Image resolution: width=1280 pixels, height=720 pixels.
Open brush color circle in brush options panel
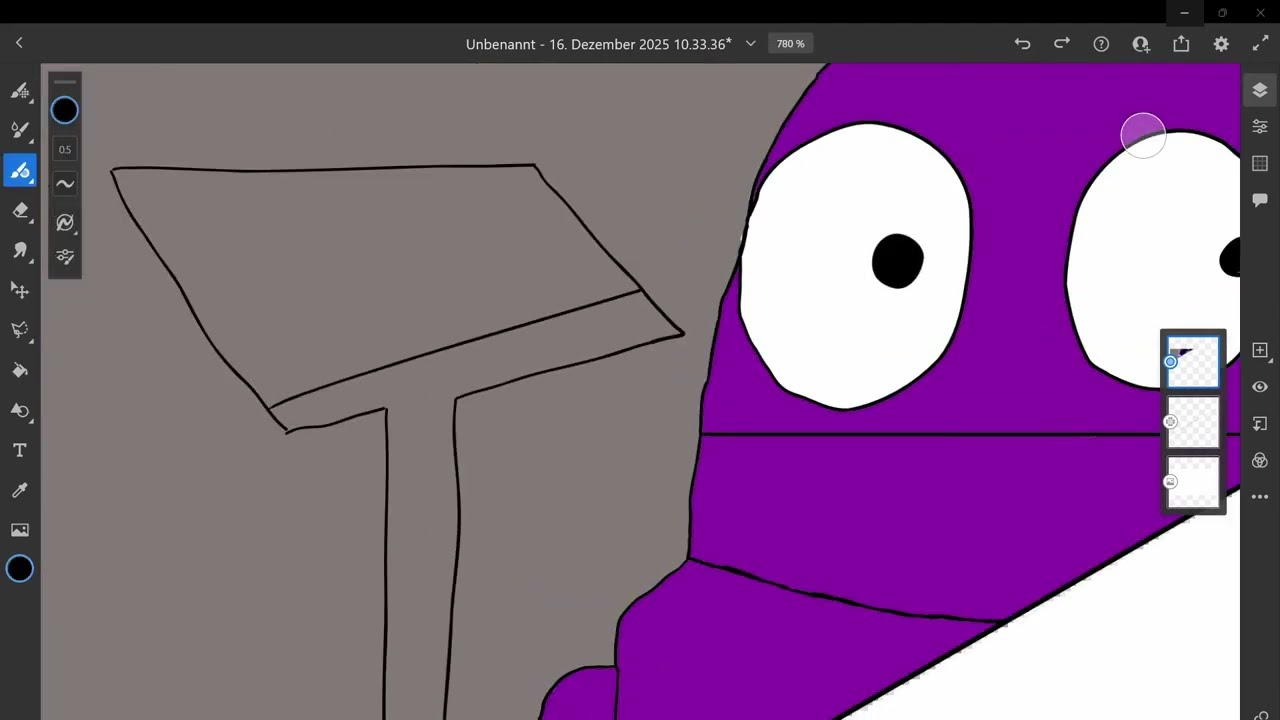tap(65, 110)
